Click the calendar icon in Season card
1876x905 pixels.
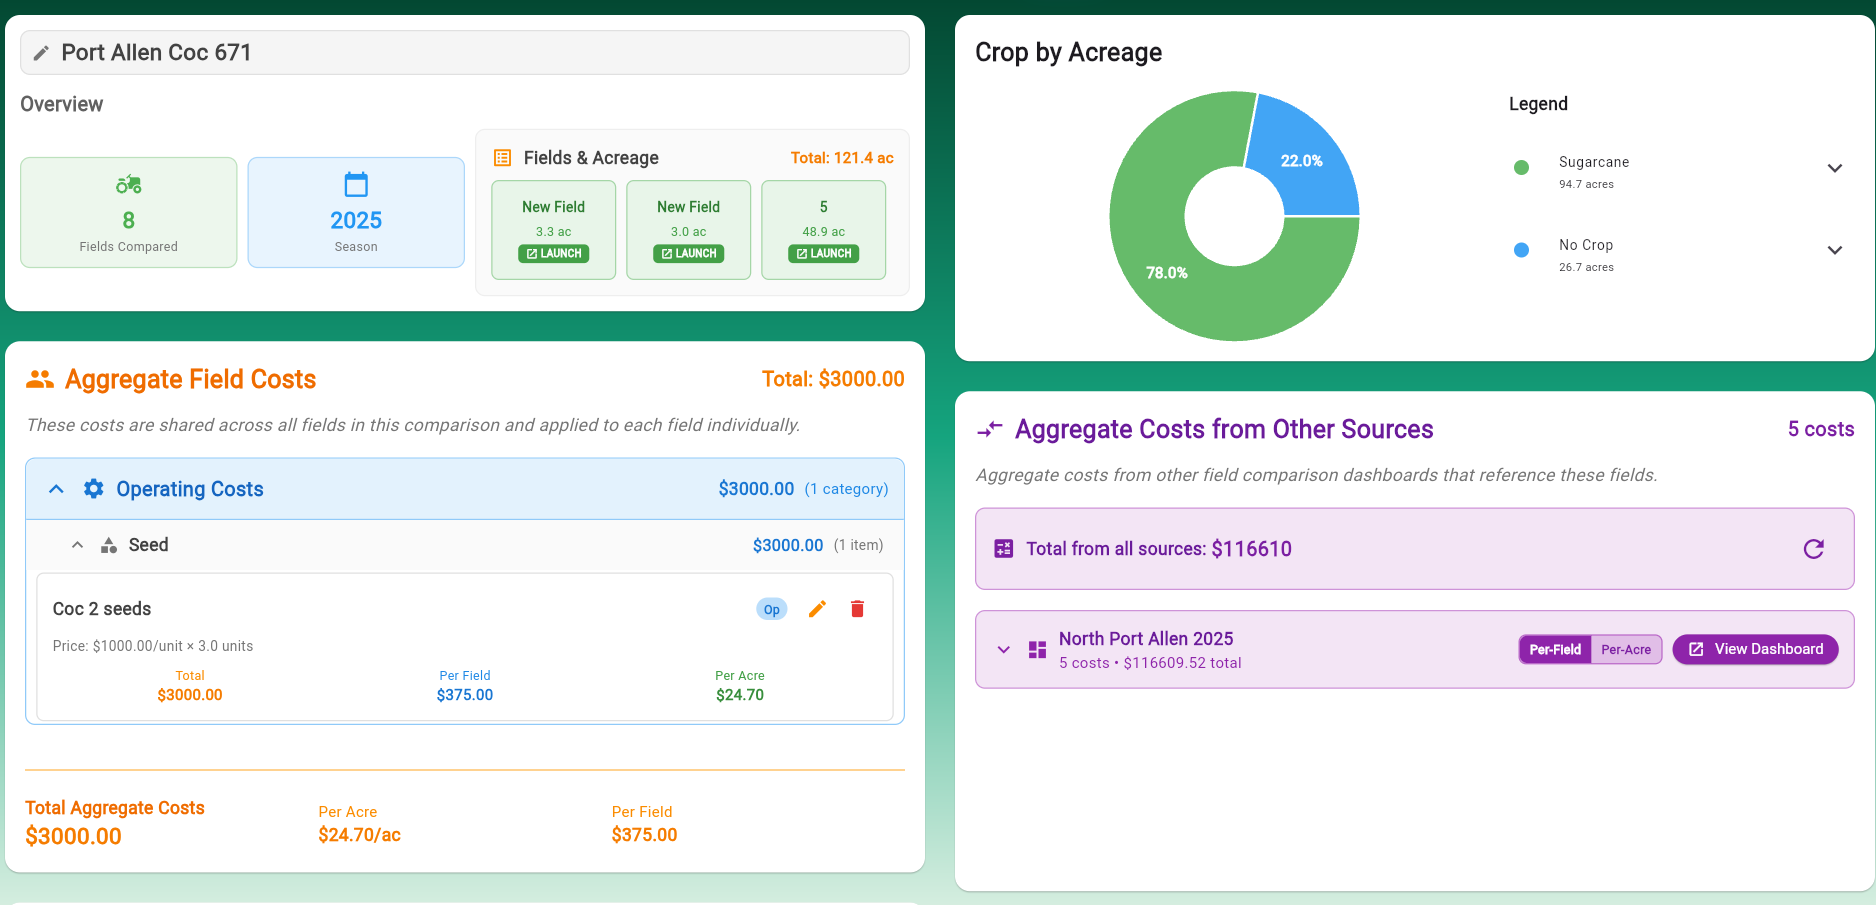[x=356, y=184]
